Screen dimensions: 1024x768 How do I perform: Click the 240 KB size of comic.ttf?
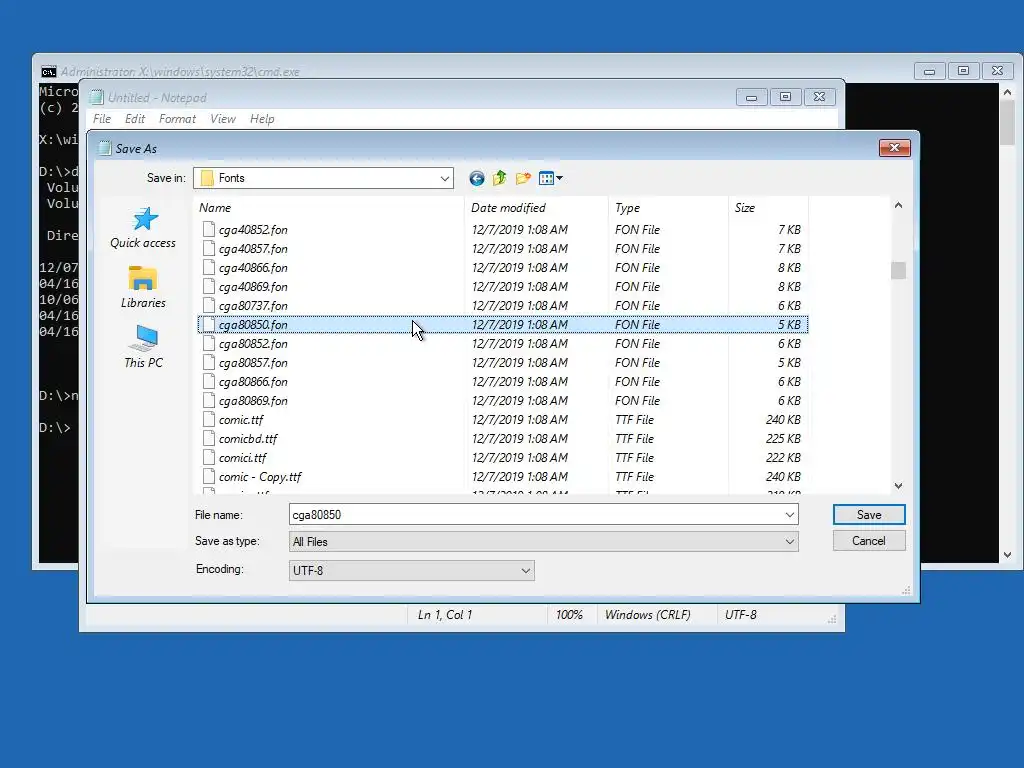tap(783, 419)
